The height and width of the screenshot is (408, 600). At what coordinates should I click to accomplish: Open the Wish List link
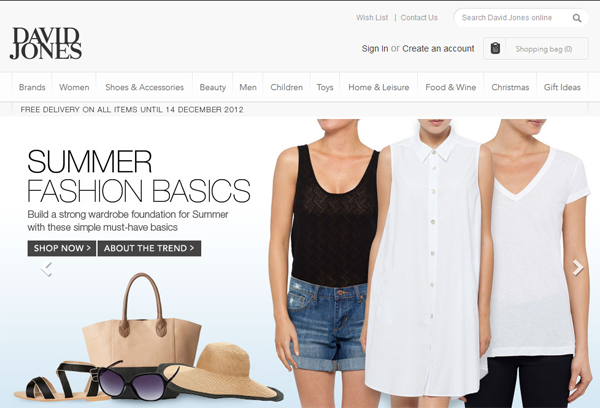tap(372, 18)
